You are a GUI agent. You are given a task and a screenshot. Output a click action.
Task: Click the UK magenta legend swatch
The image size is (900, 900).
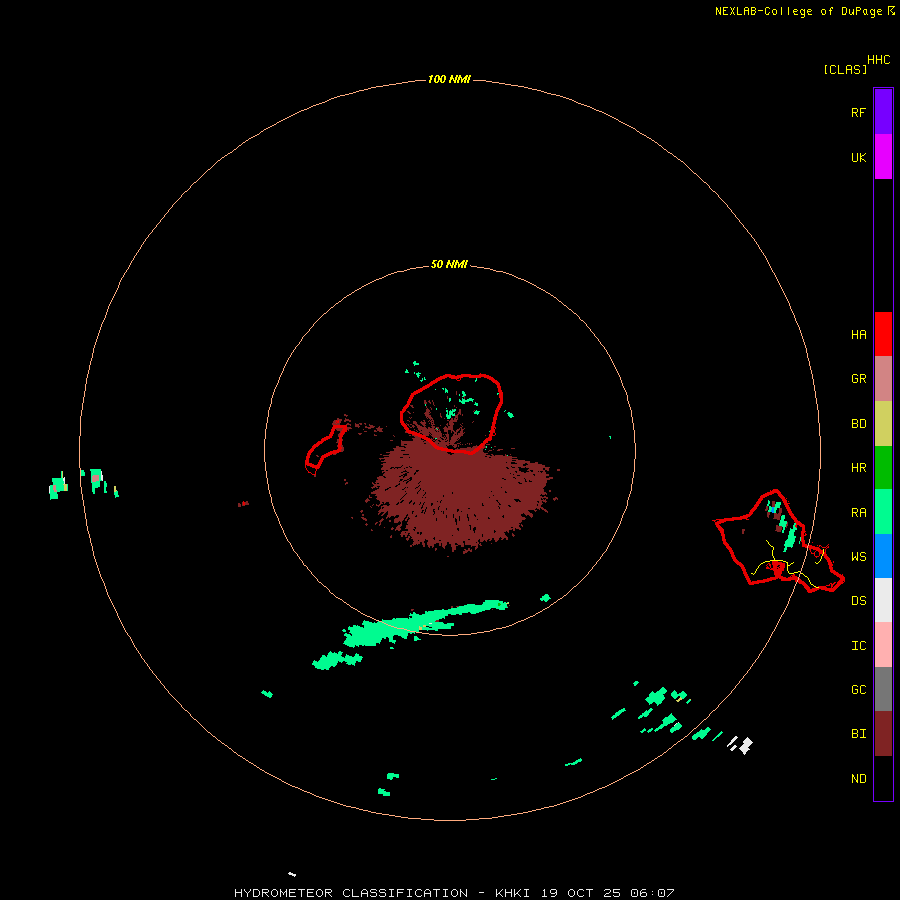click(x=883, y=157)
